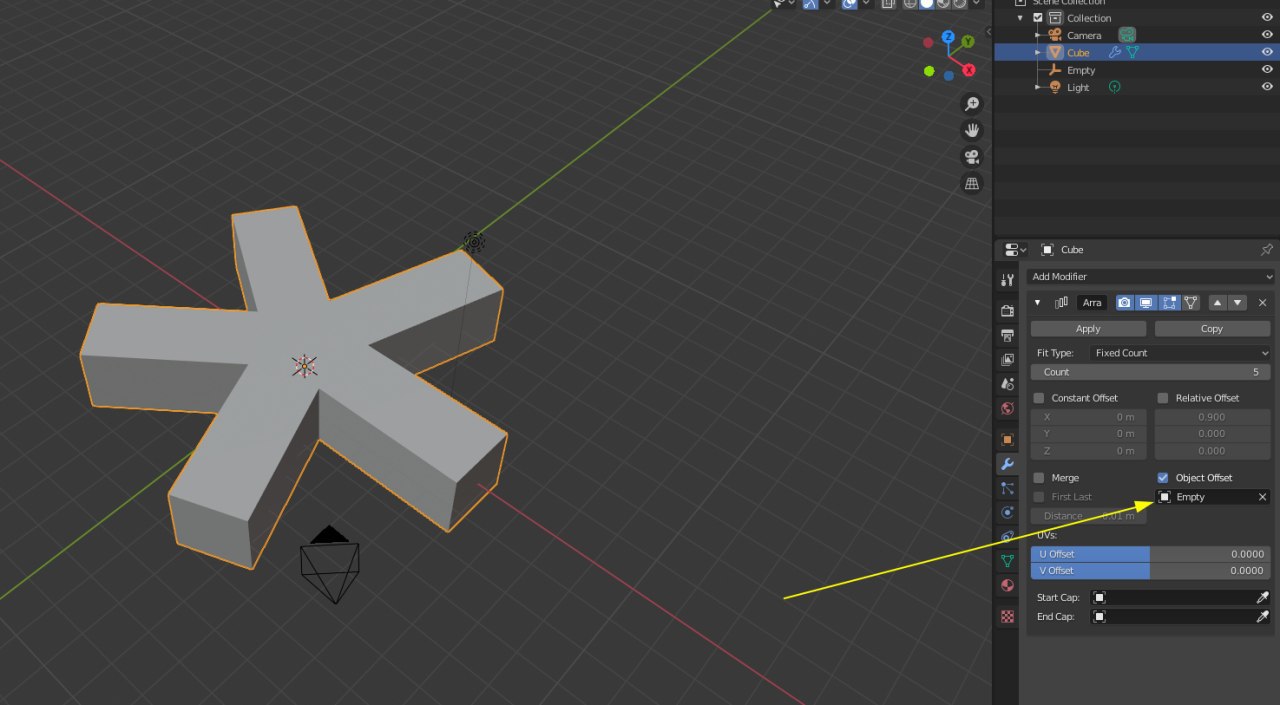The width and height of the screenshot is (1280, 705).
Task: Open the Output properties tab (printer icon)
Action: (1007, 335)
